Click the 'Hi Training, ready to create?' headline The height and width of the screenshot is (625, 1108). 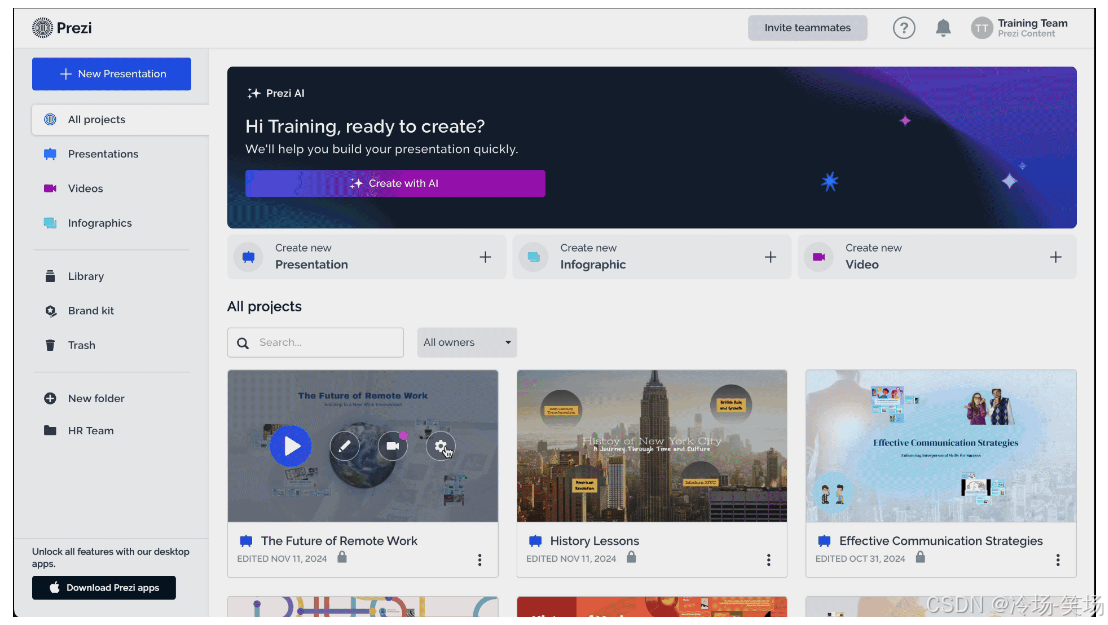[x=365, y=127]
